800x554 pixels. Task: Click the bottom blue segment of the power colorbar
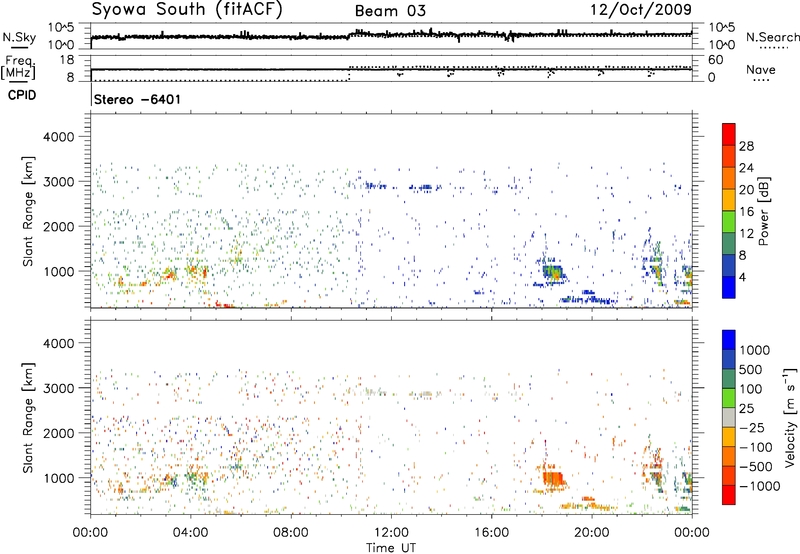pos(729,287)
